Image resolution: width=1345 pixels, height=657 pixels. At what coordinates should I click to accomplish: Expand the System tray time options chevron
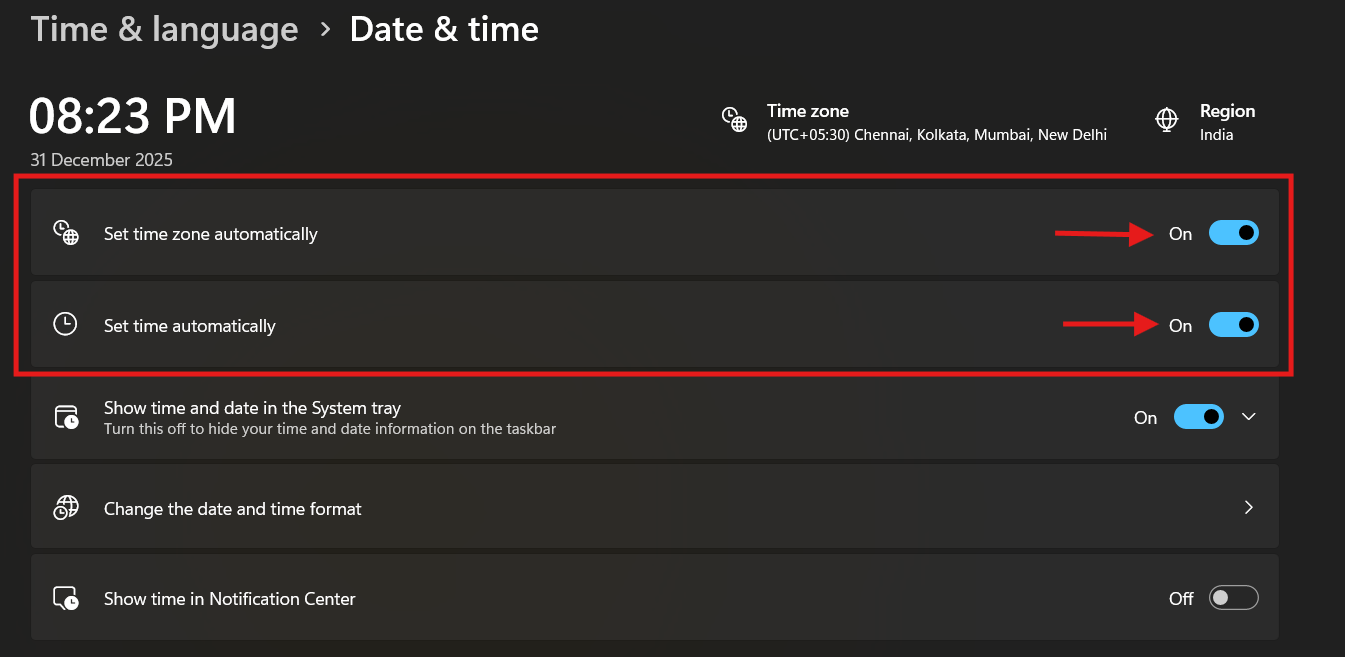1249,417
